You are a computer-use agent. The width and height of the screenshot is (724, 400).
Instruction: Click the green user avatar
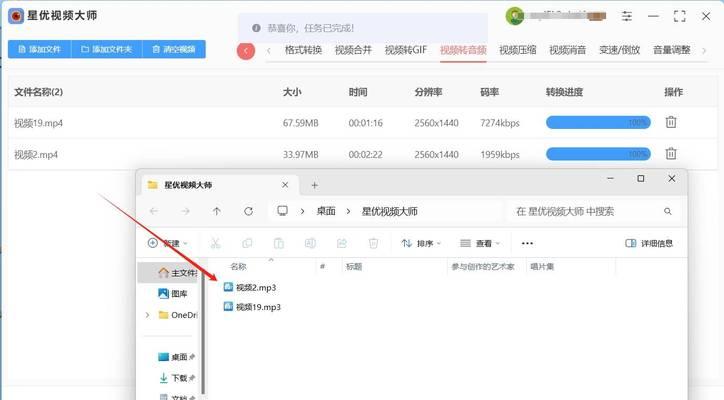(515, 16)
